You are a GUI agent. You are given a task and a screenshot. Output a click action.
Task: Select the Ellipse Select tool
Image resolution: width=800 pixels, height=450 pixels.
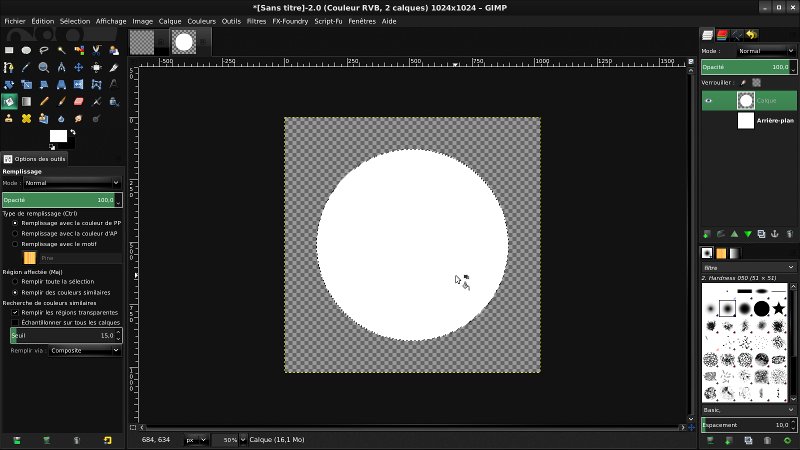27,50
